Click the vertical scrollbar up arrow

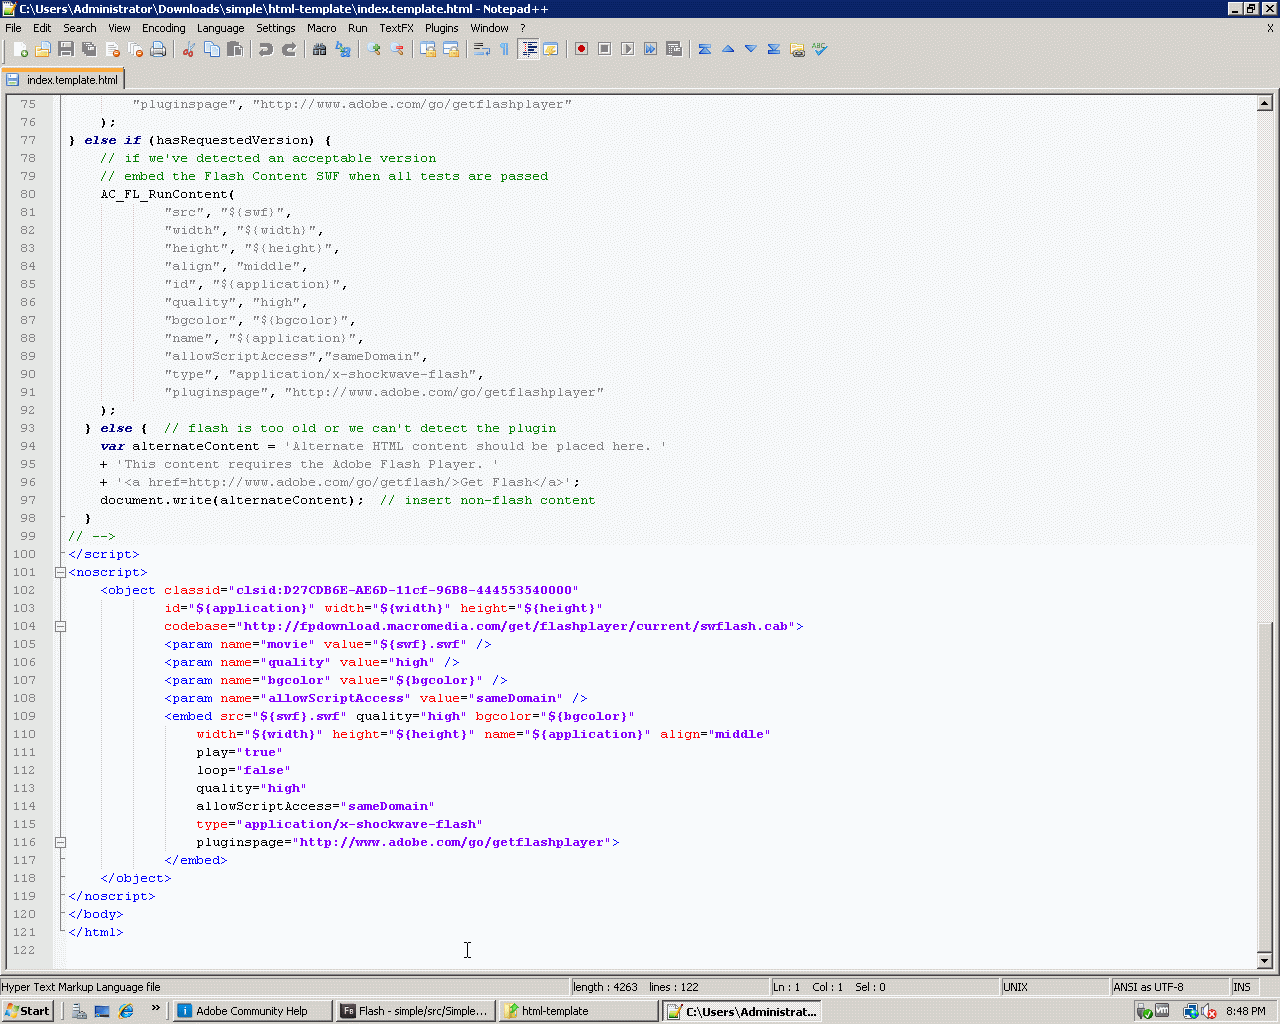click(1264, 103)
